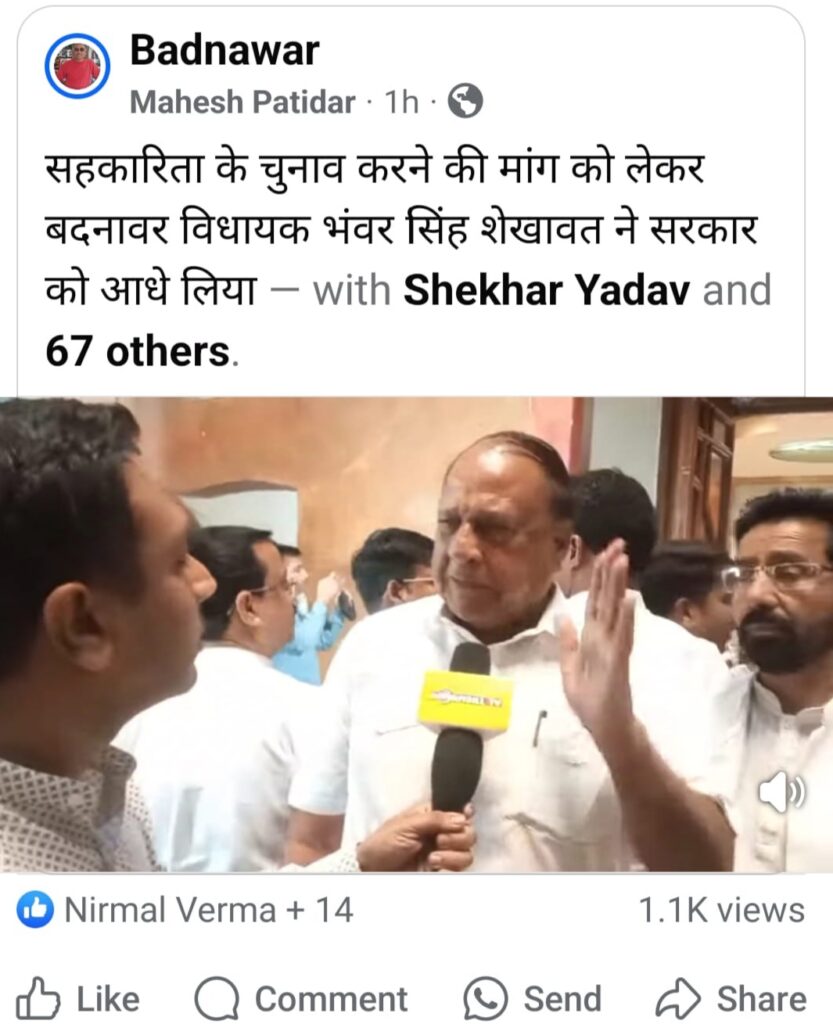Open tagged Shekhar Yadav profile

coord(546,290)
